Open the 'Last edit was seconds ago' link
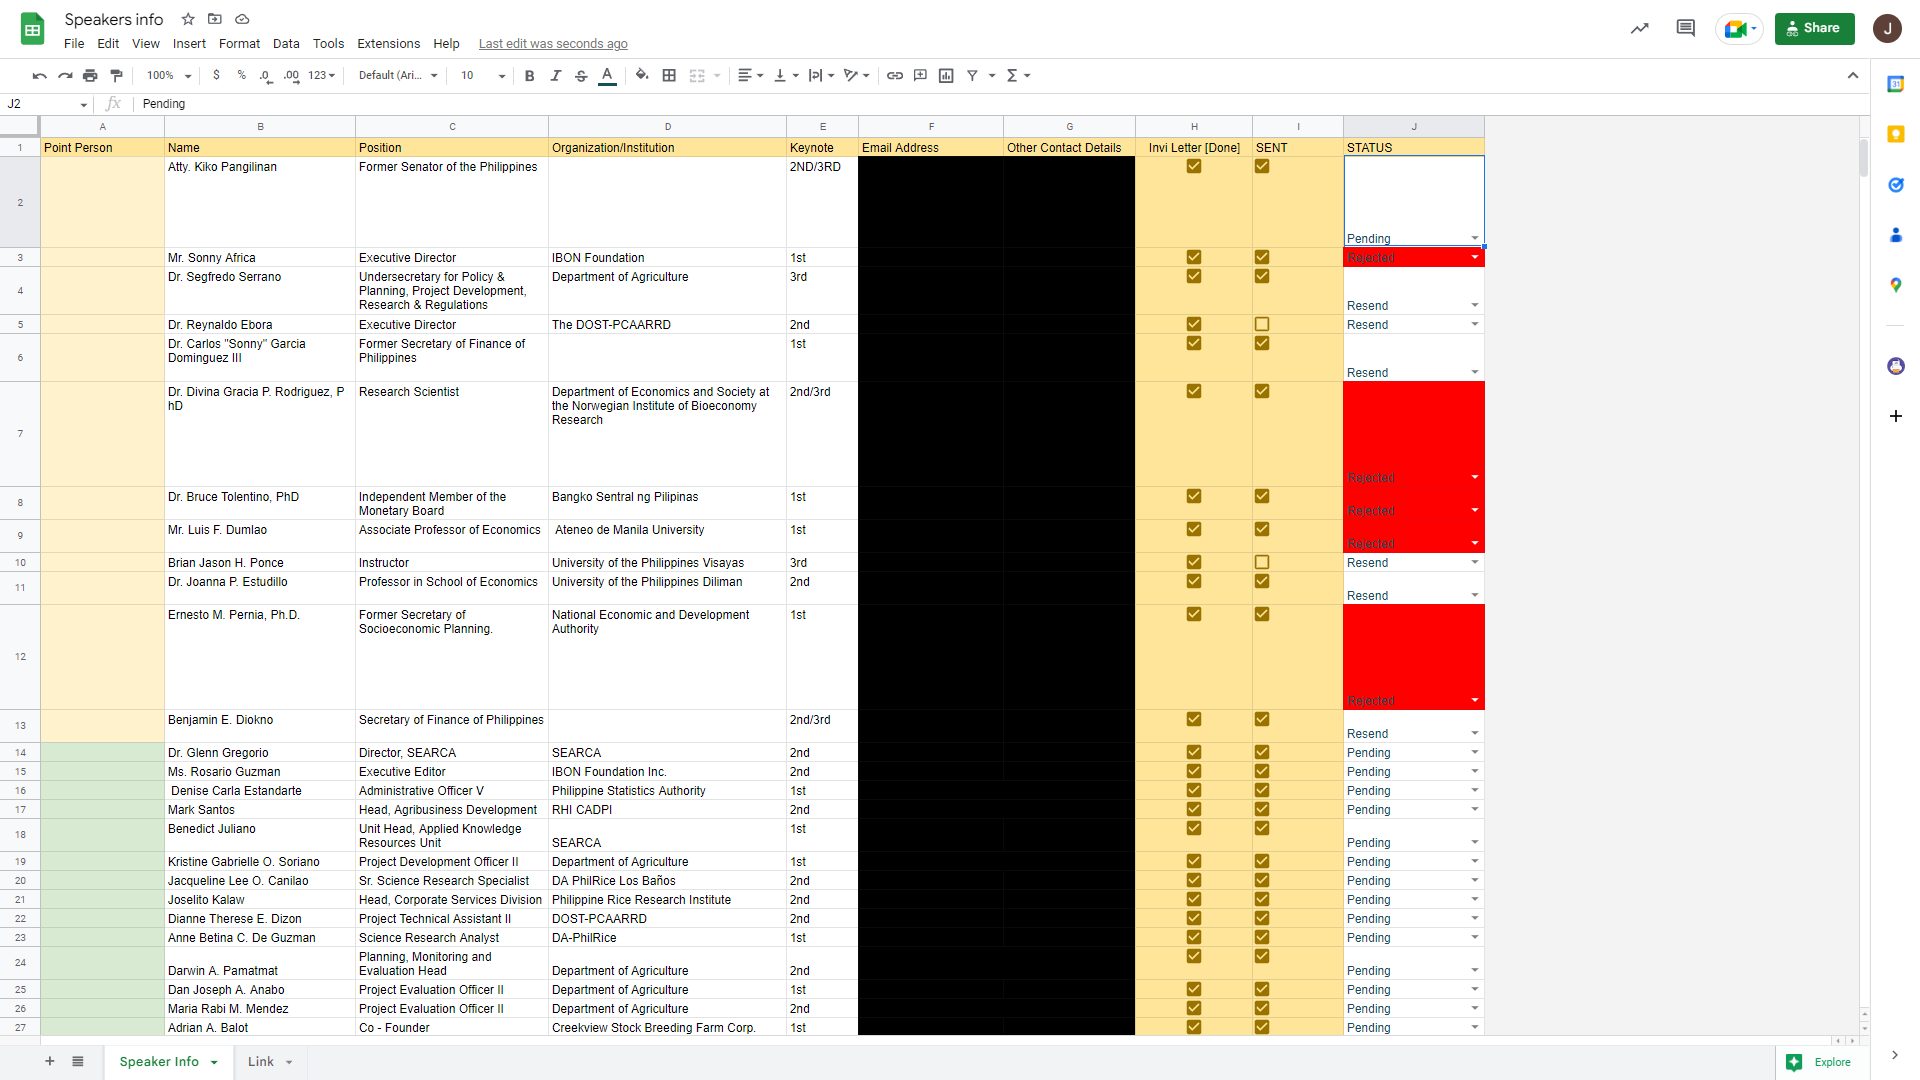The width and height of the screenshot is (1920, 1080). [552, 44]
